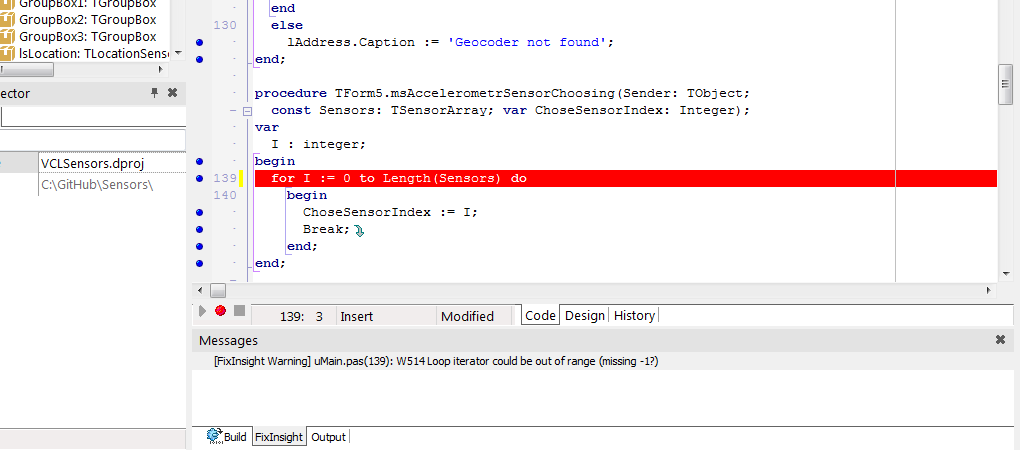Switch to the Output messages tab
Screen dimensions: 1020x450
click(328, 437)
